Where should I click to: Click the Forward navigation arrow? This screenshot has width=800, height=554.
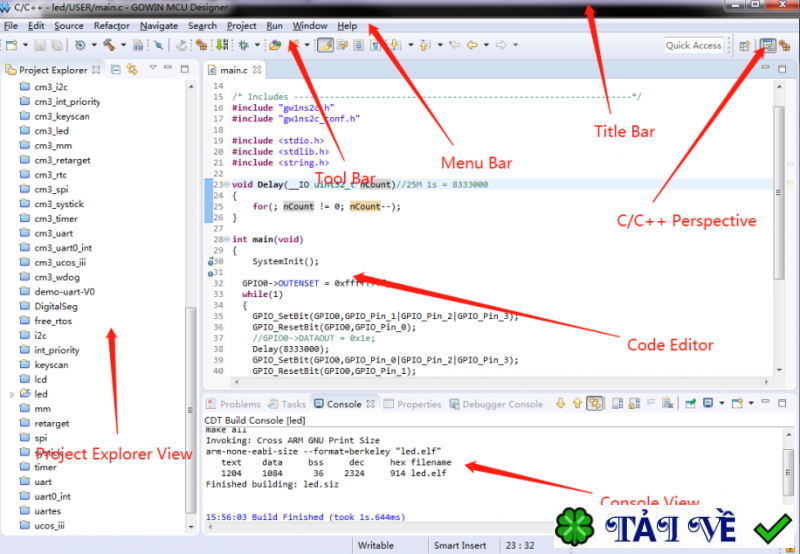click(x=501, y=45)
